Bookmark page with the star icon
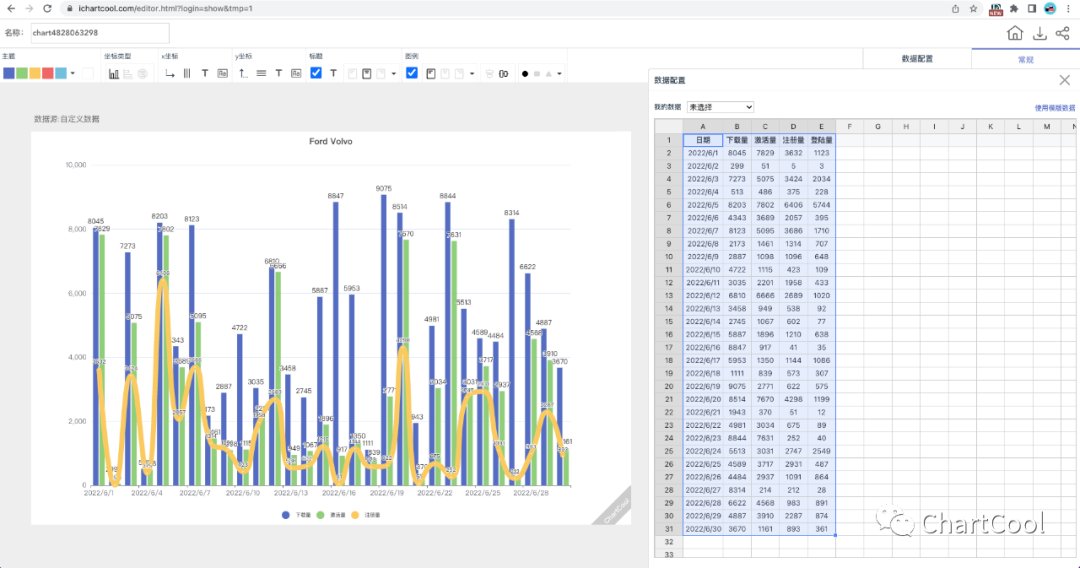1080x568 pixels. click(x=973, y=8)
